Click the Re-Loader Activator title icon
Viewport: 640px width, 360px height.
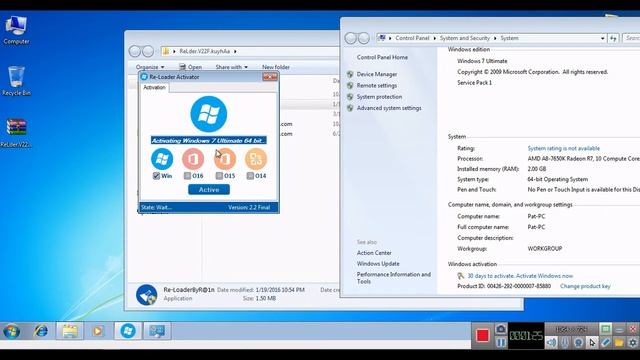[144, 77]
